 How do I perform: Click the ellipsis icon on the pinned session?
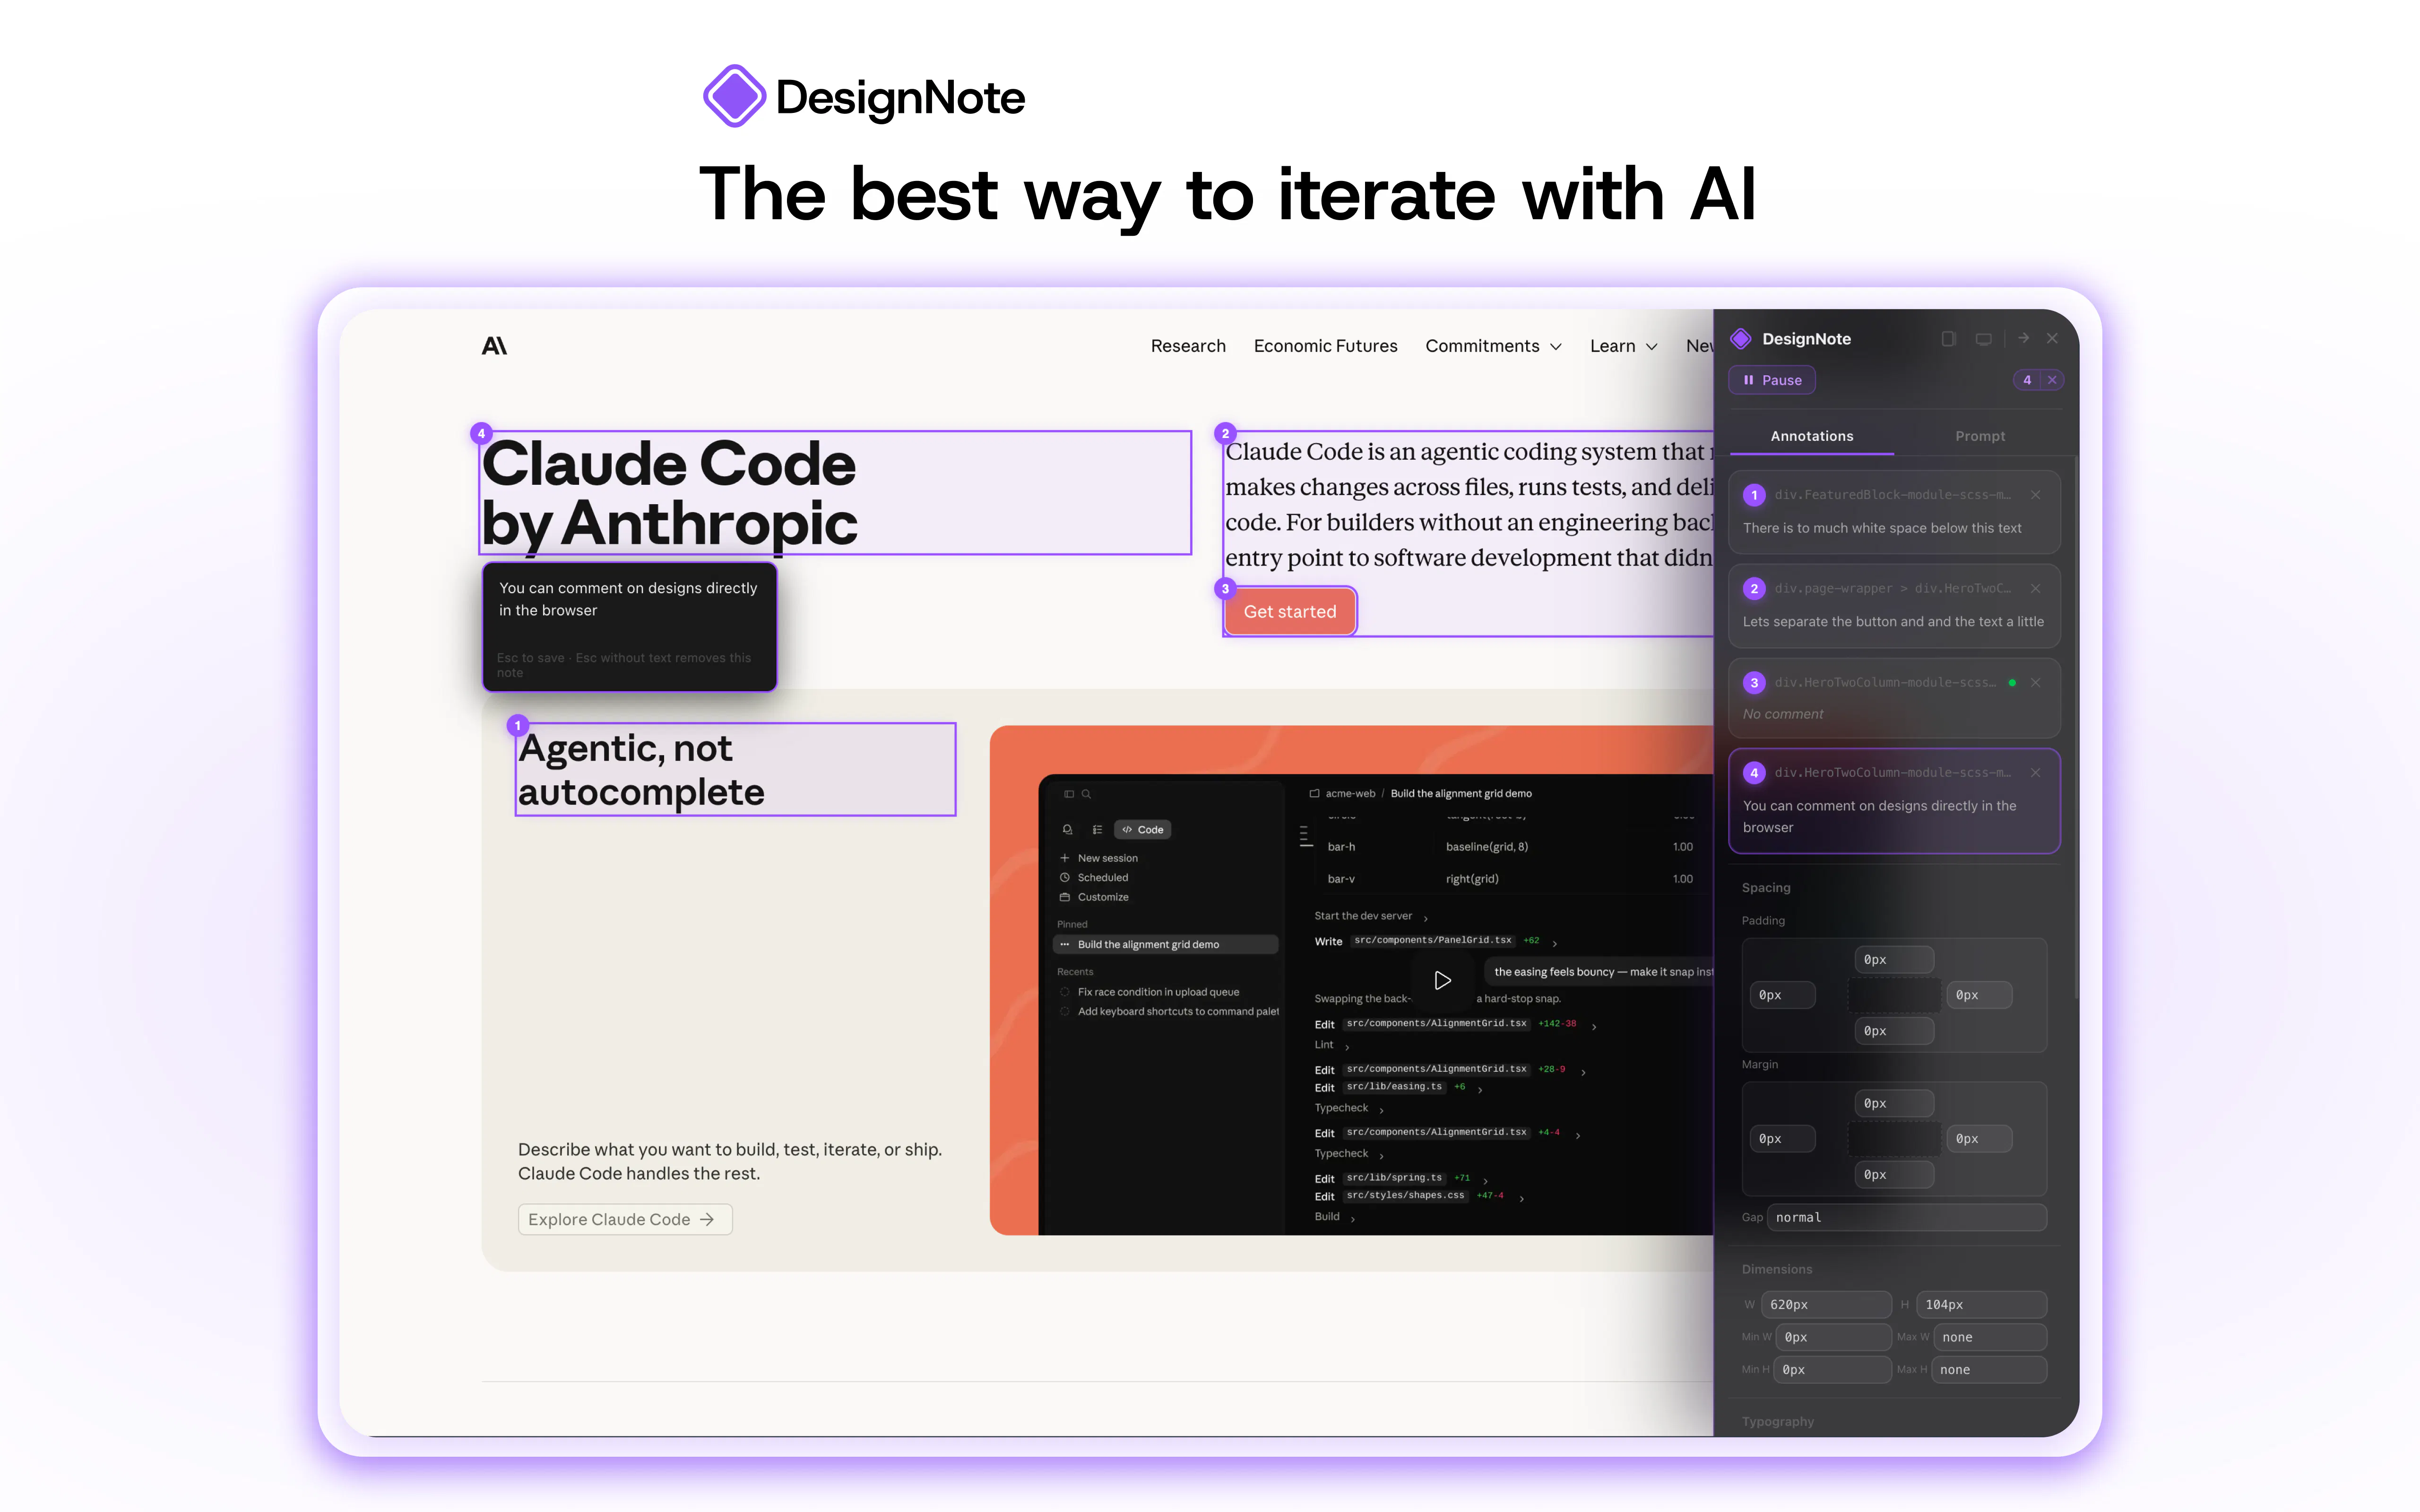point(1065,945)
